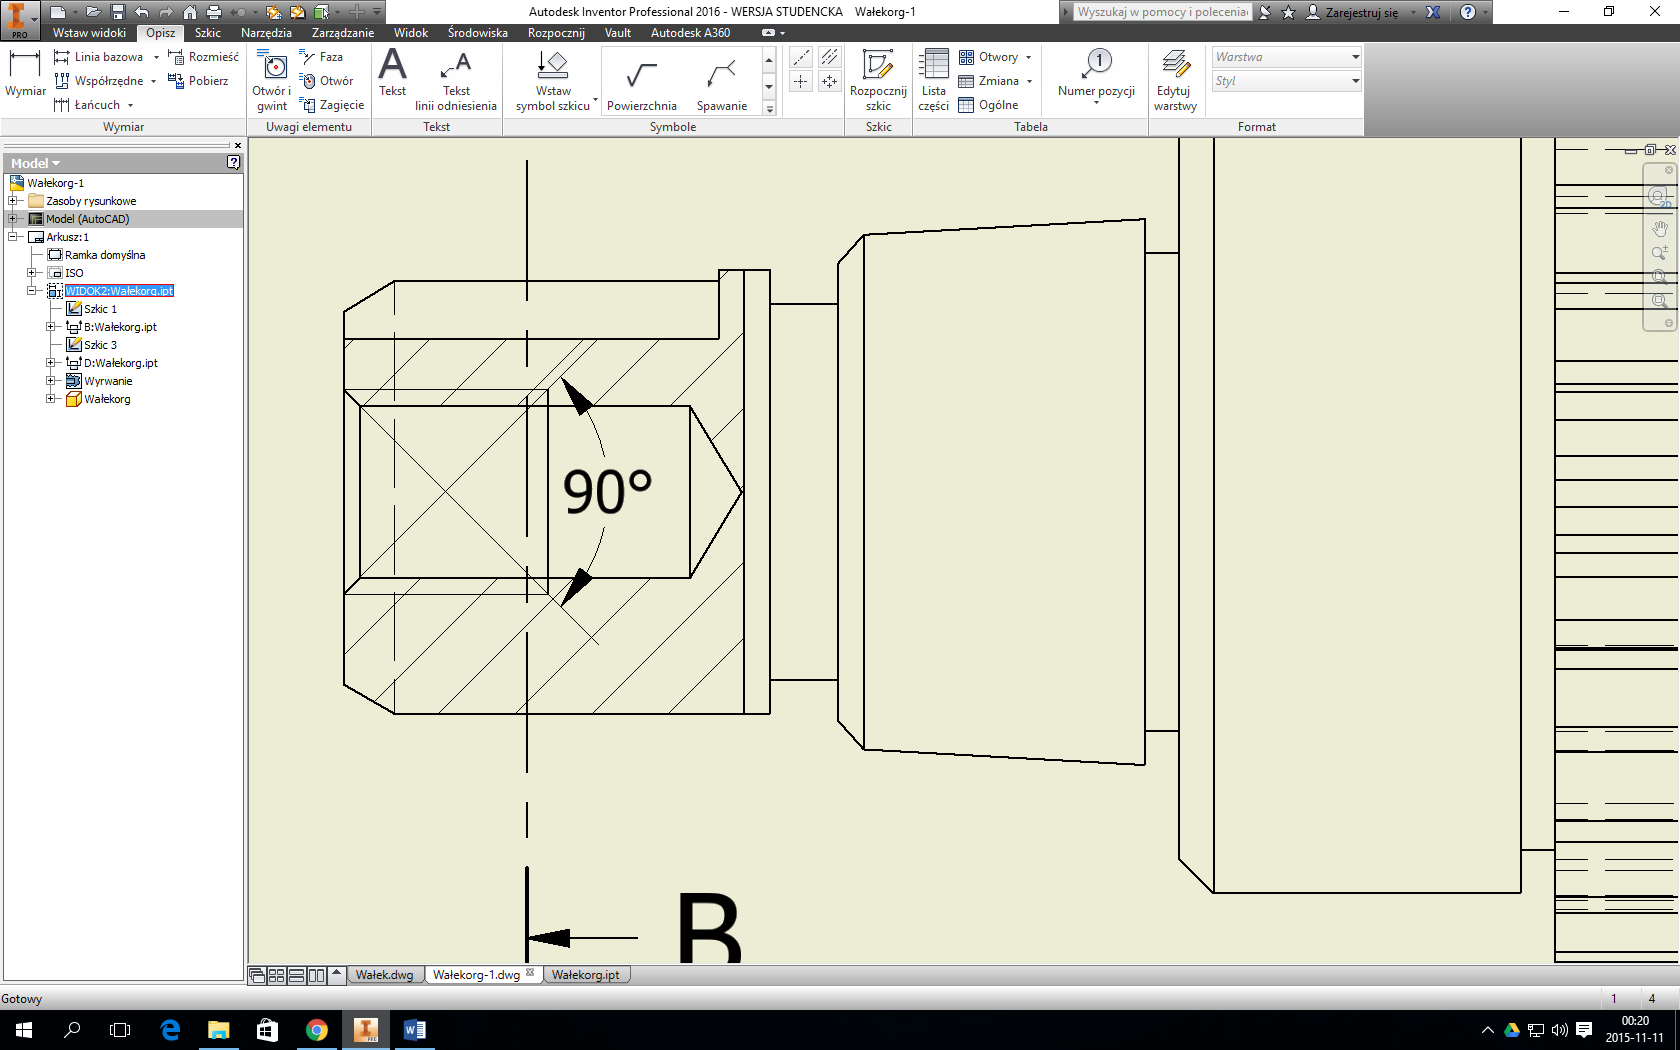Switch to the Zarządzanie ribbon tab
Screen dimensions: 1680x1050
tap(343, 33)
